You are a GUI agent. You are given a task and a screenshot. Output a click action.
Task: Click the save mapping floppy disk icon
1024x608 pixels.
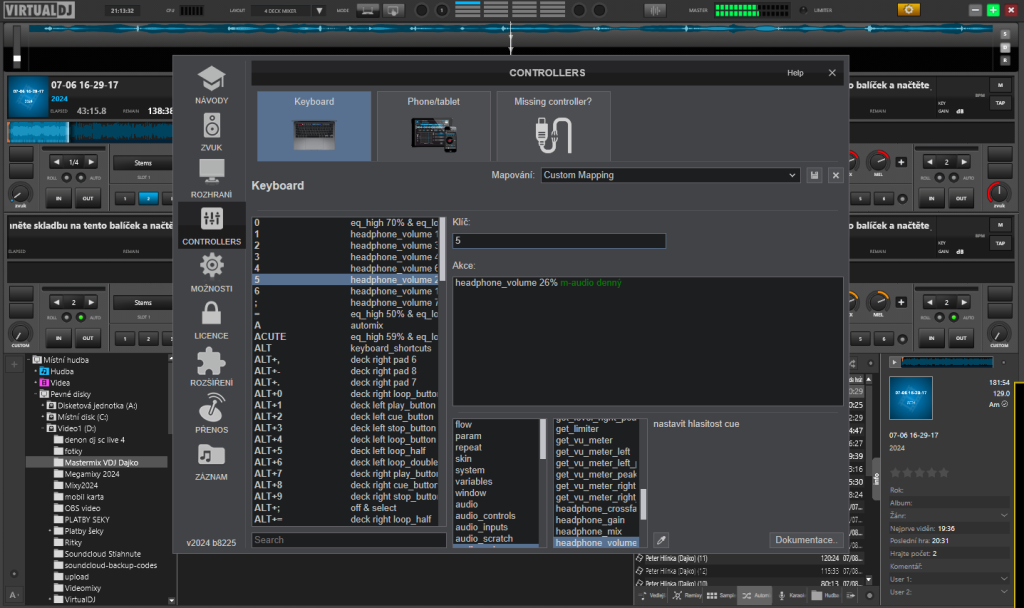(x=815, y=175)
